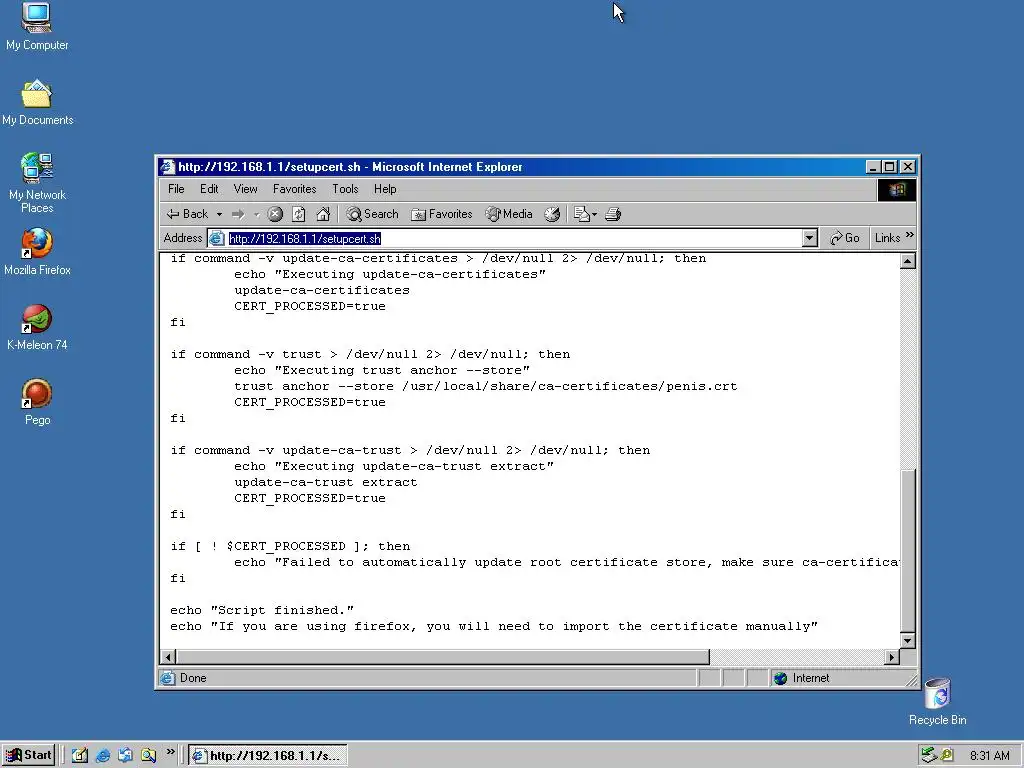
Task: Open the Favorites pane from the toolbar
Action: [441, 214]
